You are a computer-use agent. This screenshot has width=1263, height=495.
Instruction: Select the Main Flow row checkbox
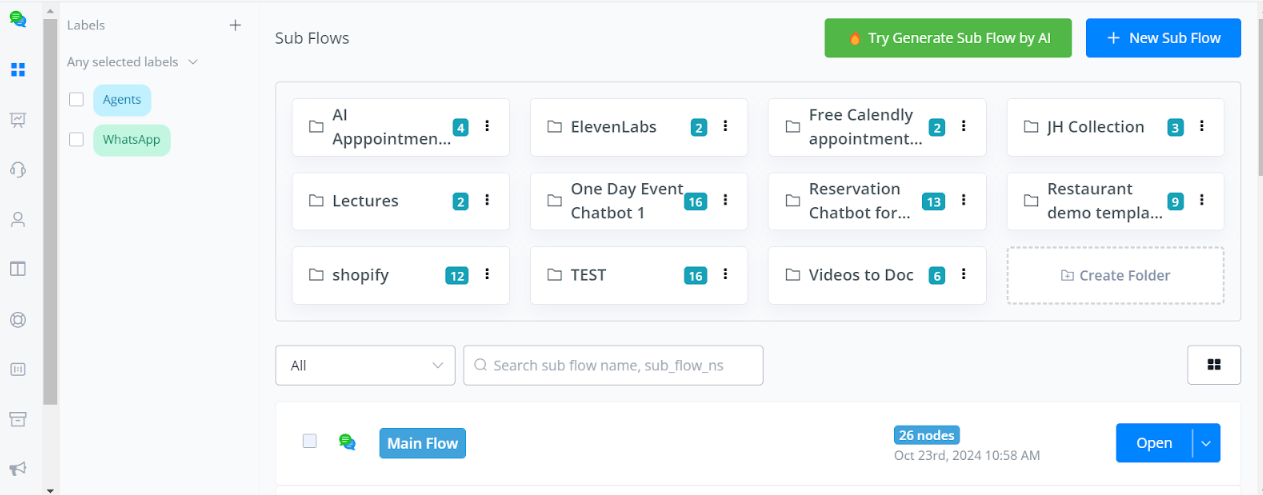point(310,441)
